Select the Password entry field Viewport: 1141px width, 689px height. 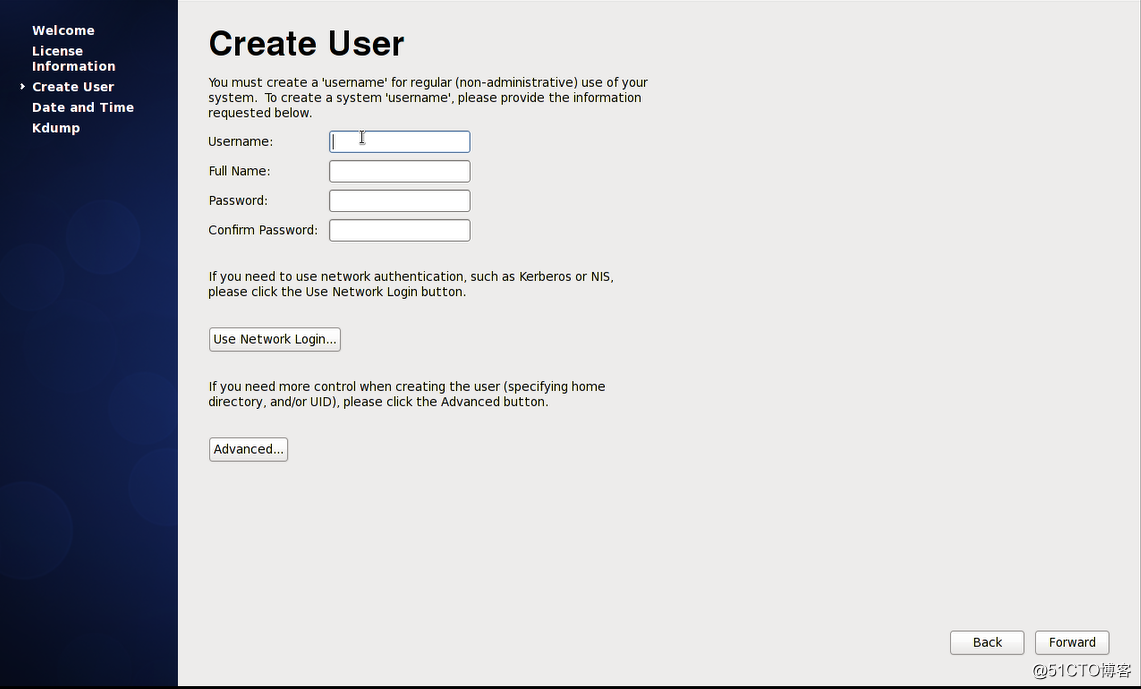399,201
